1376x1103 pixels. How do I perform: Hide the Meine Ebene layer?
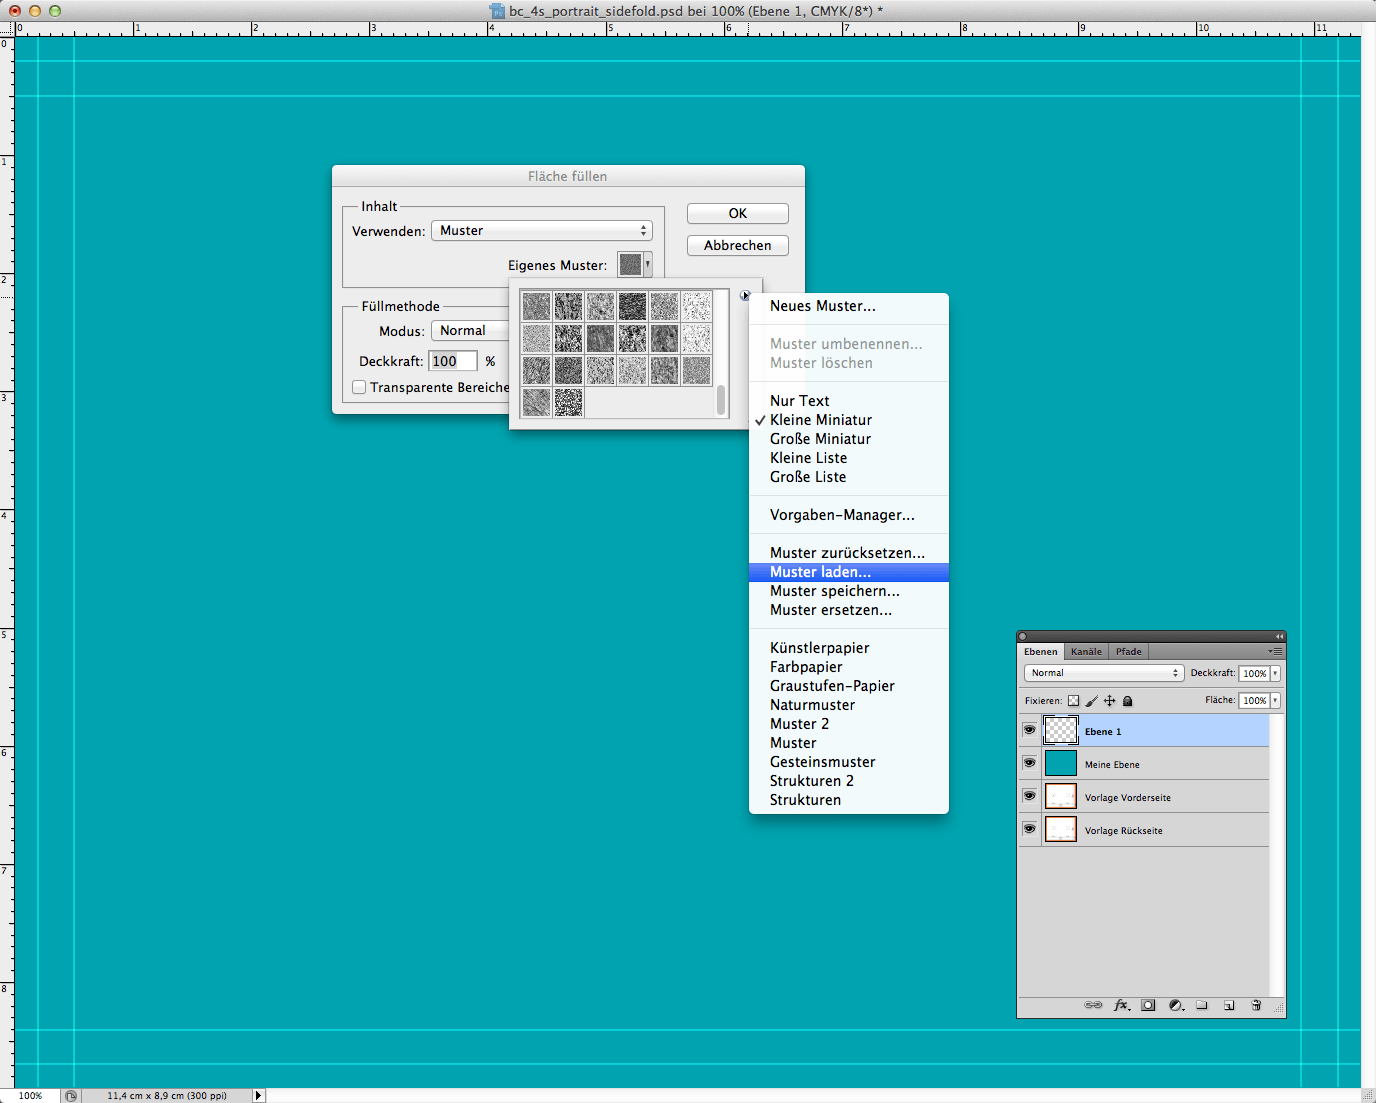1029,763
